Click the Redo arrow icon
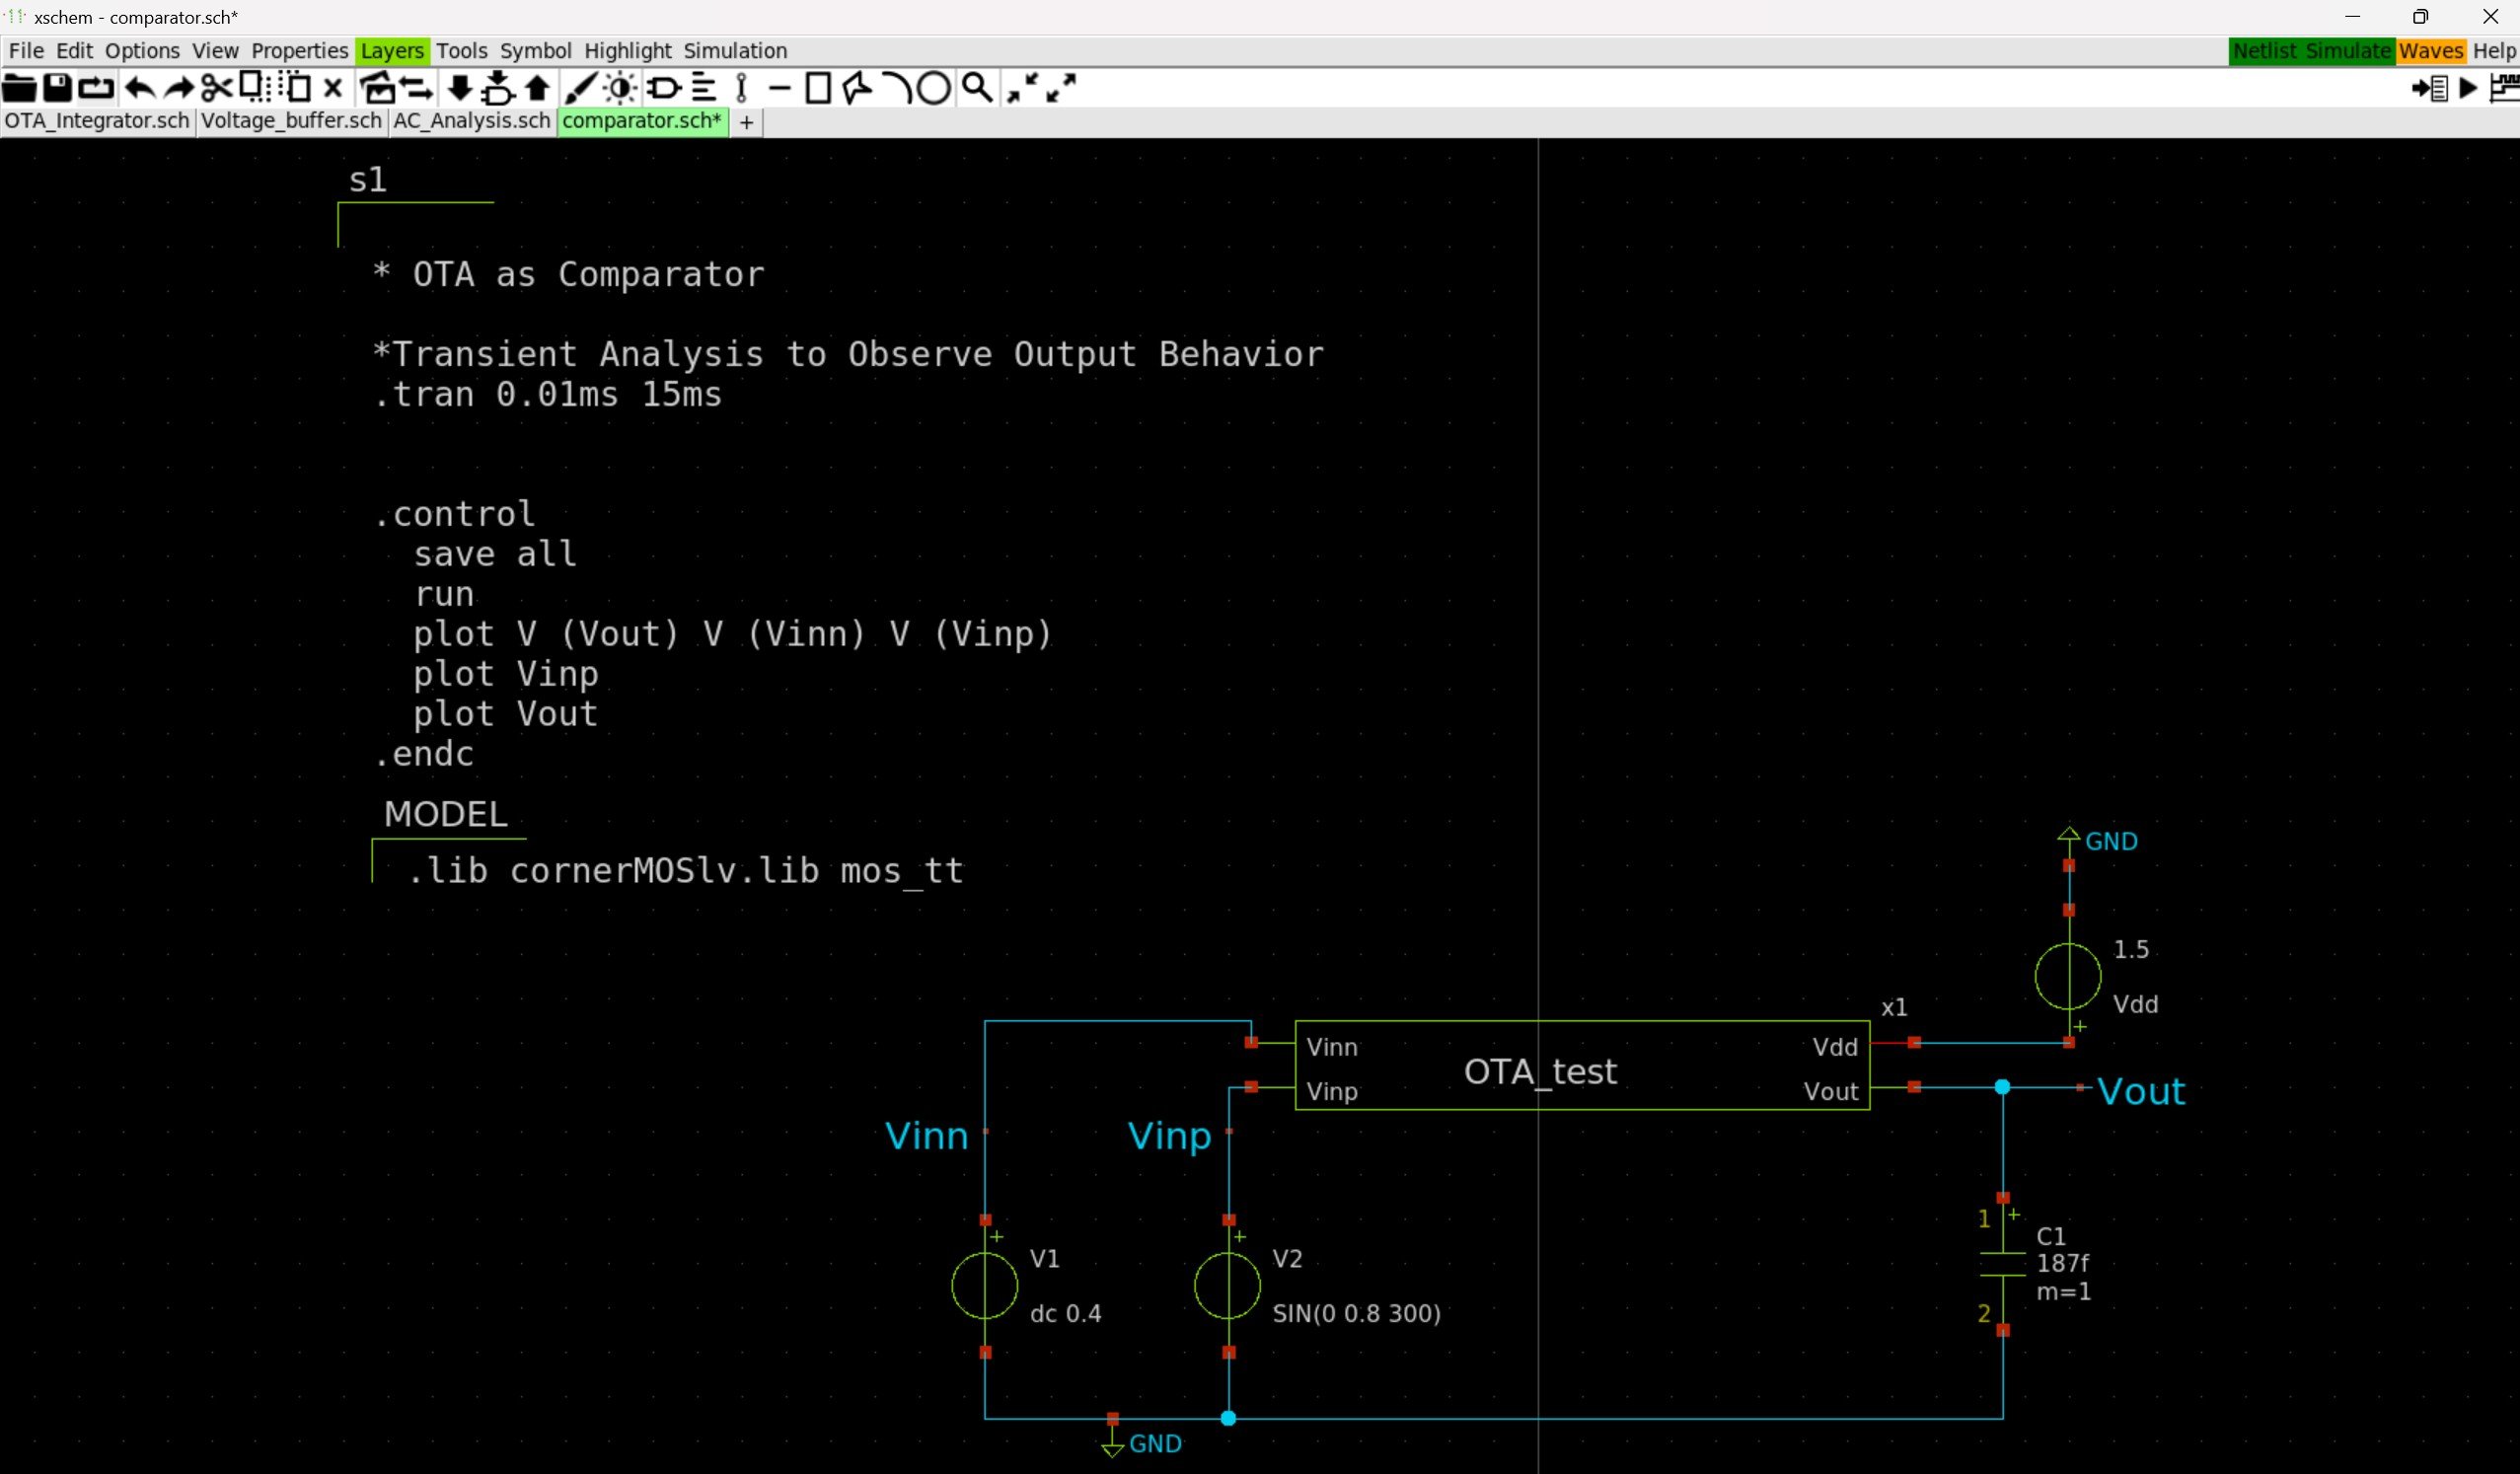The height and width of the screenshot is (1474, 2520). 179,89
